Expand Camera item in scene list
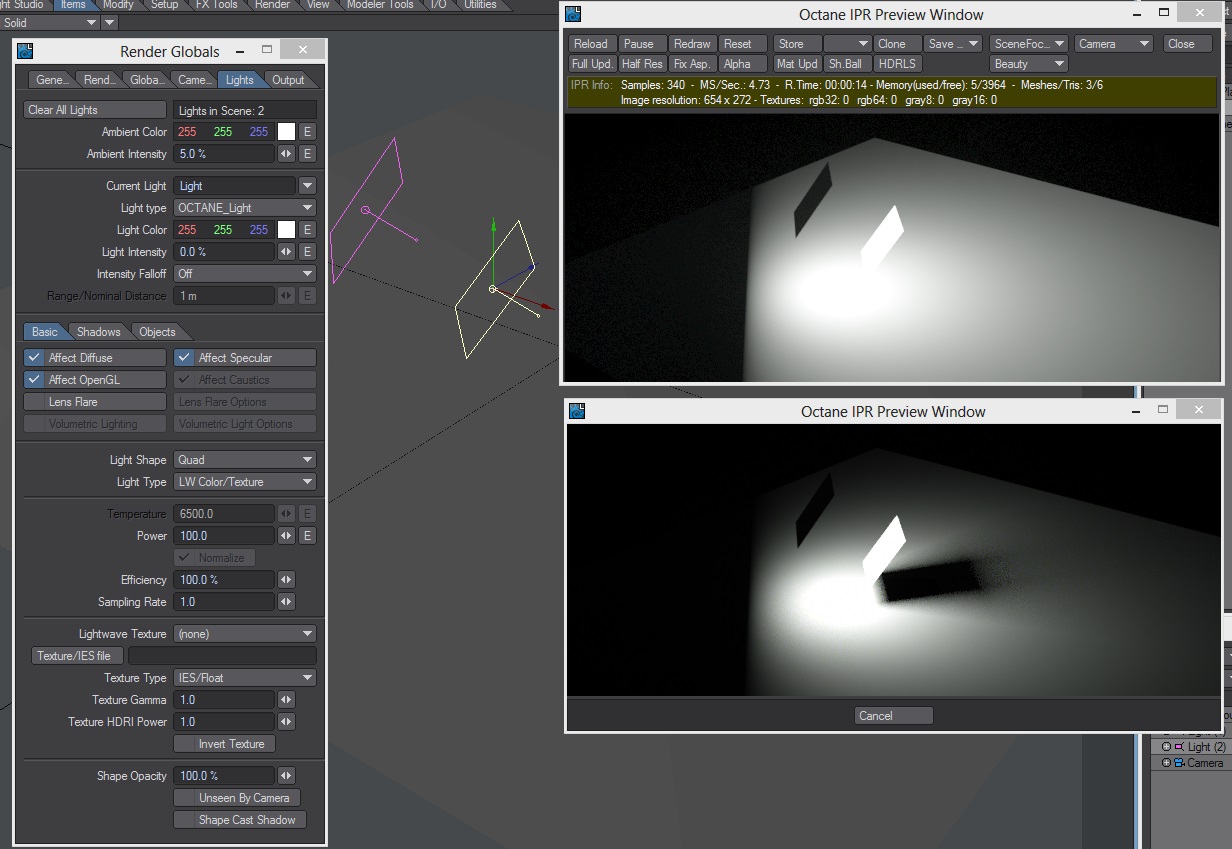Viewport: 1232px width, 849px height. click(1166, 763)
